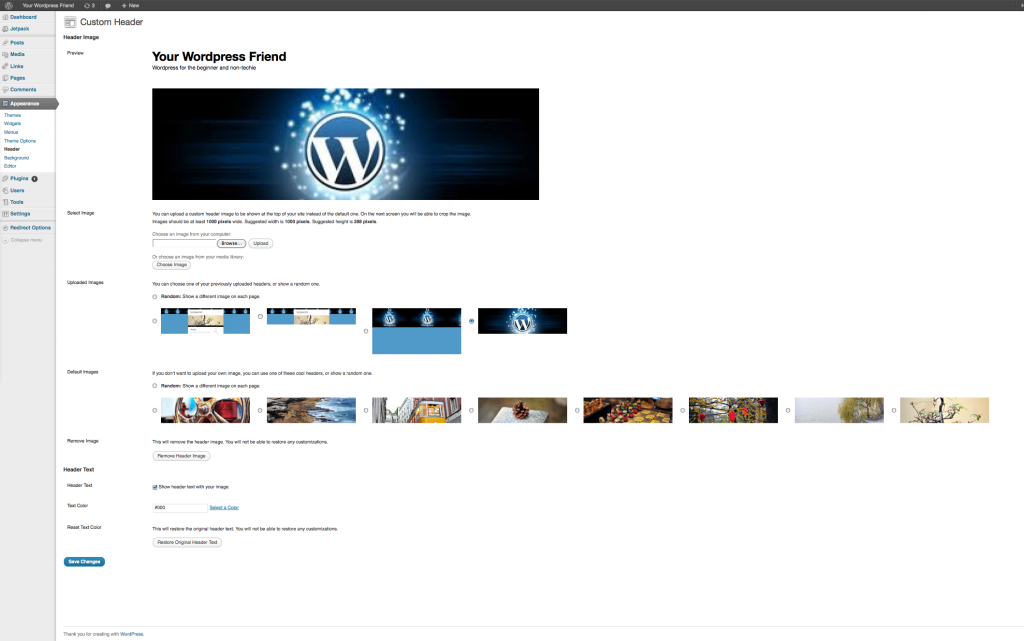The image size is (1024, 641).
Task: Click the WordPress logo in admin bar
Action: tap(8, 5)
